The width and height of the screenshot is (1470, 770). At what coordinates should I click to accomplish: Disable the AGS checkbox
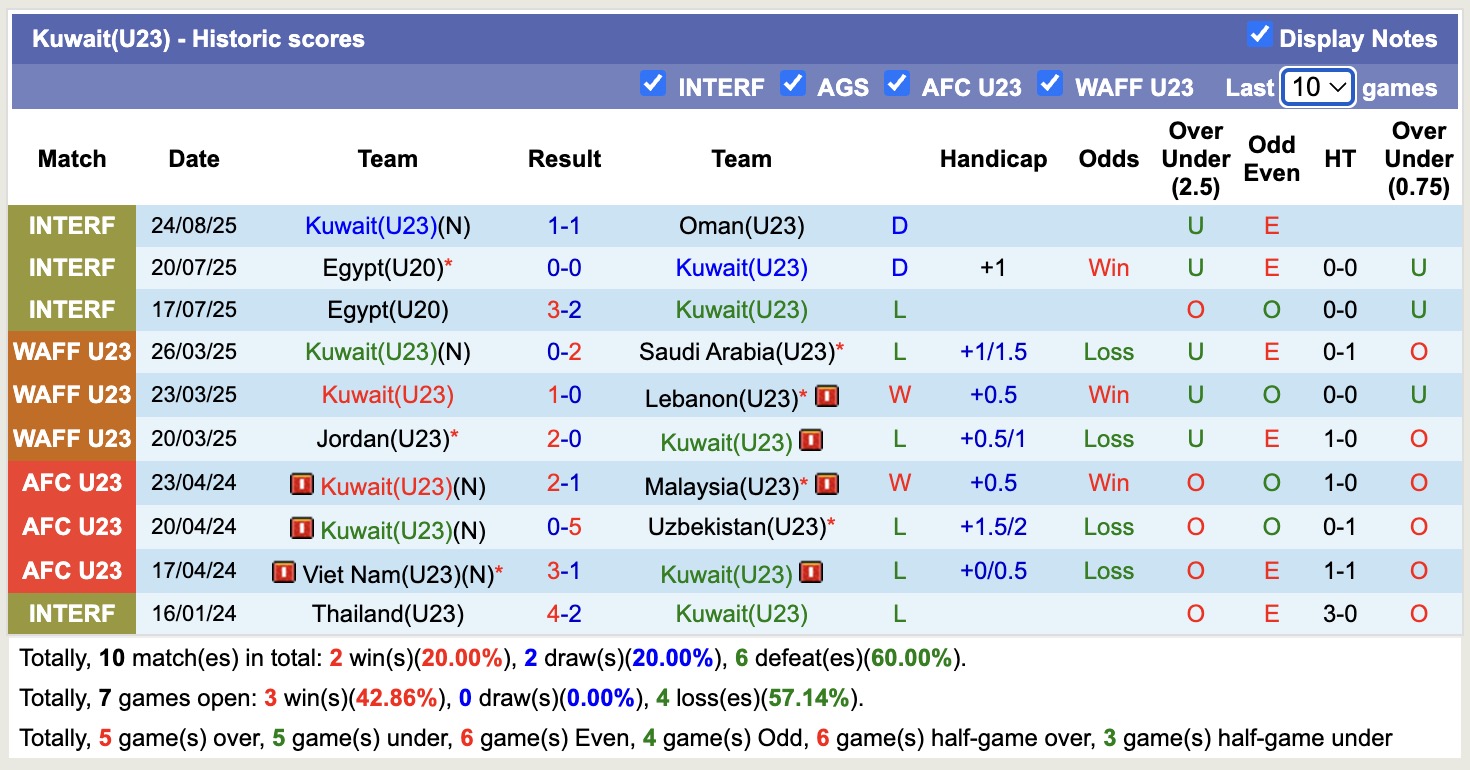point(793,86)
